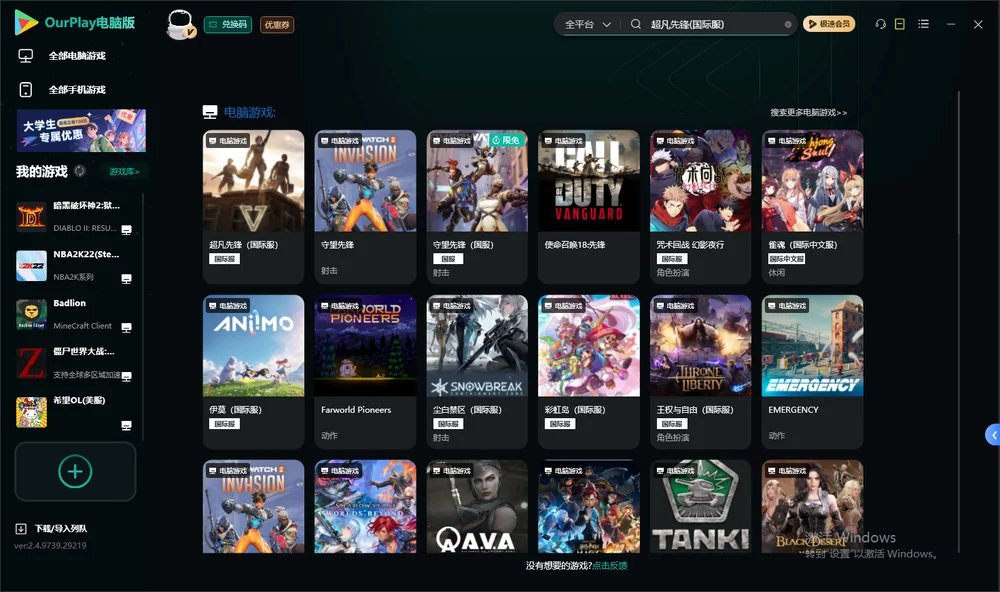Select the 雀魂 (国际中文服) card
The image size is (1000, 592).
coord(812,207)
